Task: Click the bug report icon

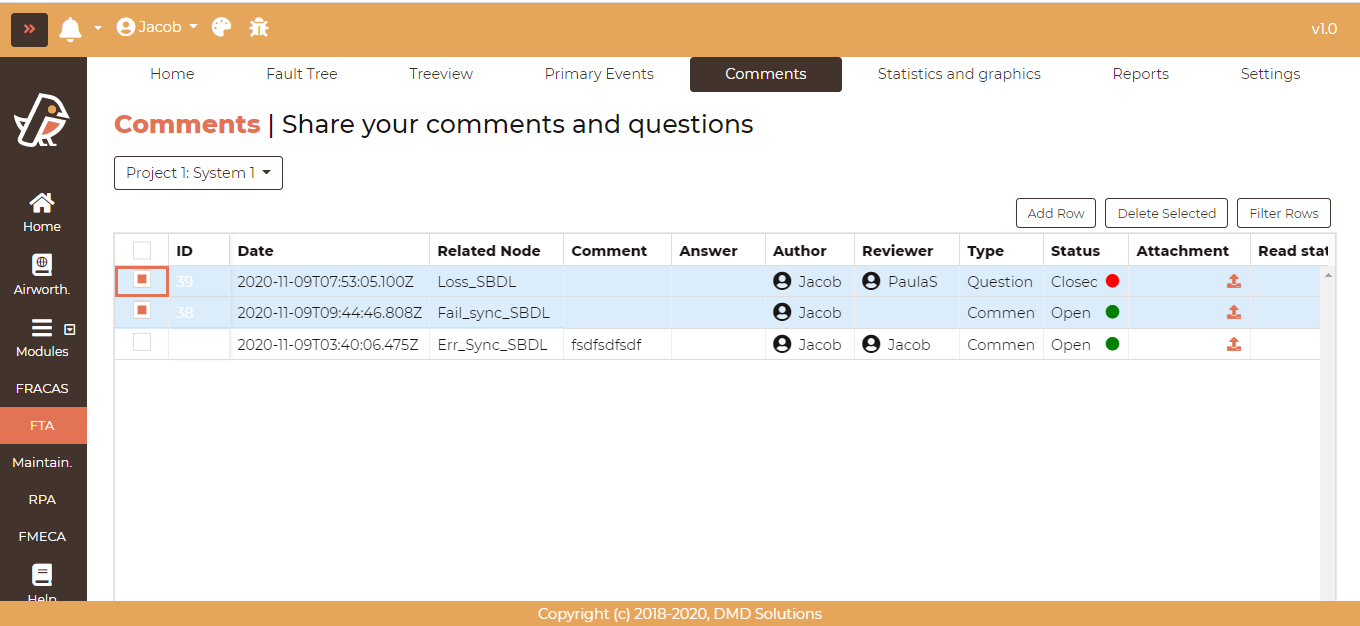Action: 259,27
